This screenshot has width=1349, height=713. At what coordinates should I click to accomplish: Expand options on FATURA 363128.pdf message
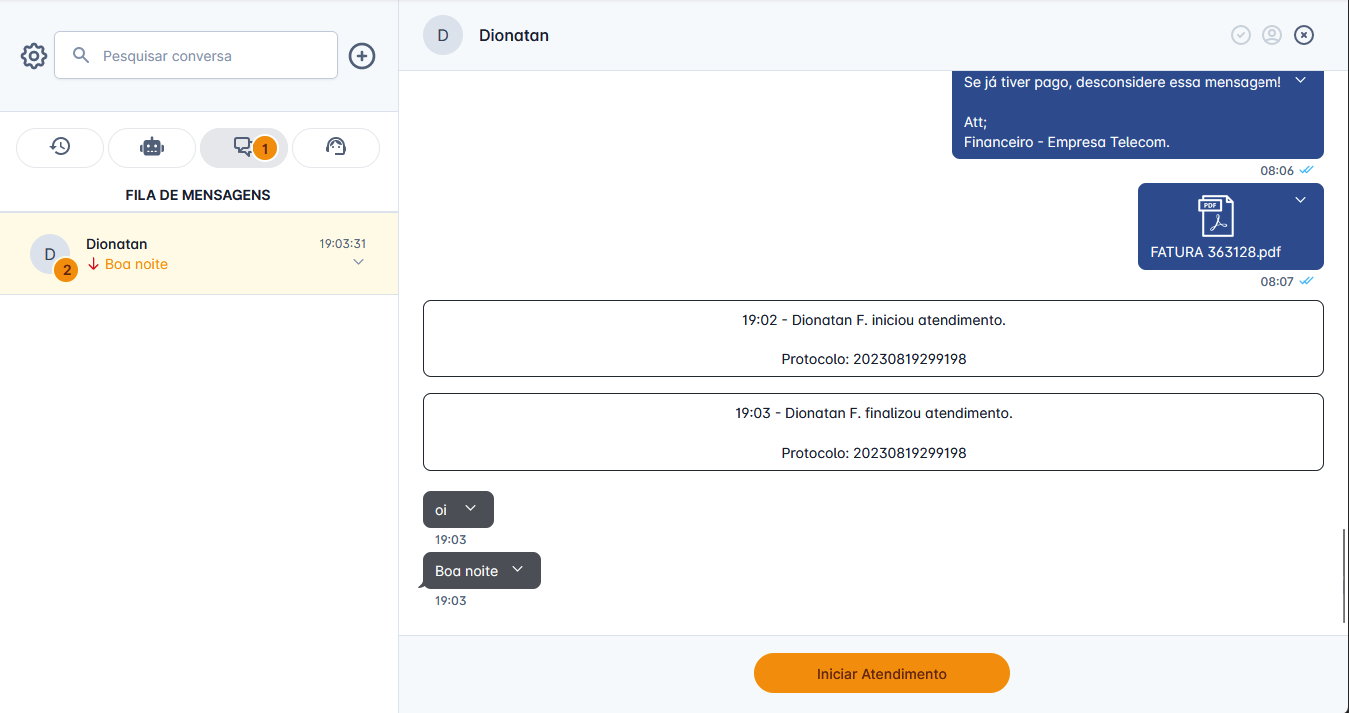click(x=1301, y=200)
